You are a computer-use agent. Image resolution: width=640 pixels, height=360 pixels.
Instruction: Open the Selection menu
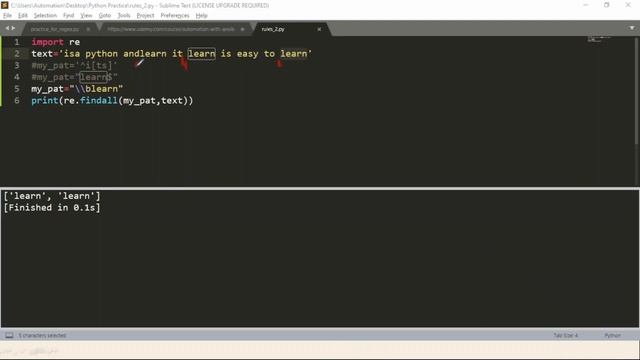[45, 16]
